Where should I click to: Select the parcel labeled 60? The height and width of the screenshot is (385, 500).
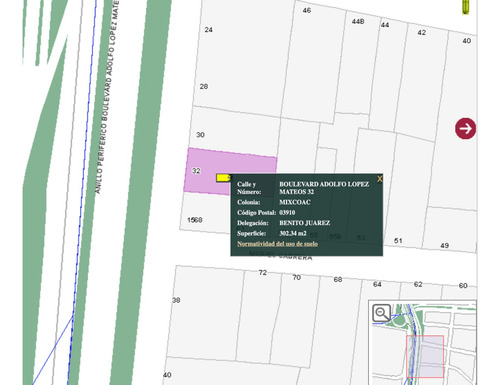click(463, 285)
